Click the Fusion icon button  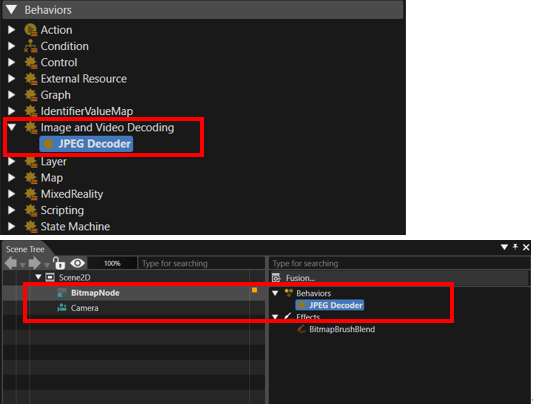(276, 278)
